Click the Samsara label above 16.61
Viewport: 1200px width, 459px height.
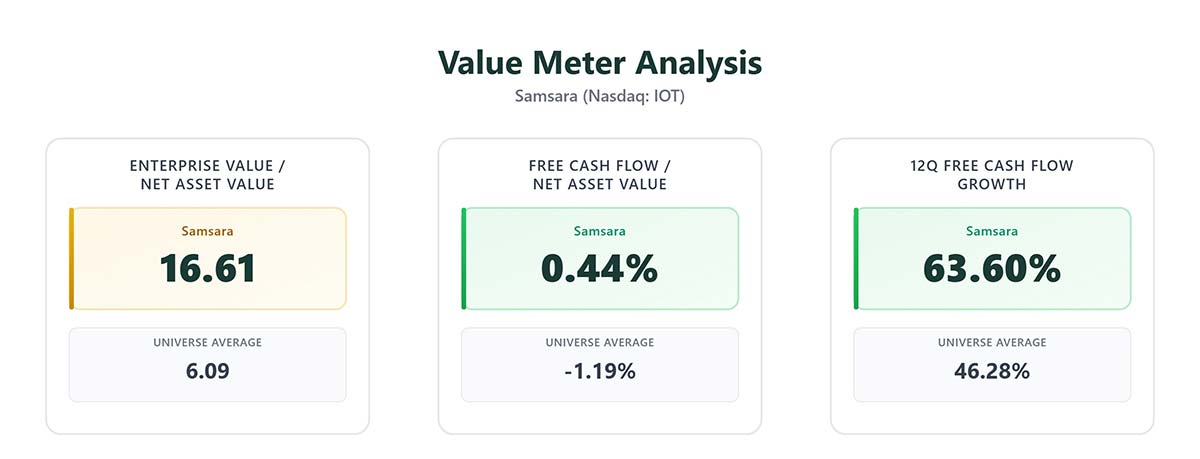[208, 231]
